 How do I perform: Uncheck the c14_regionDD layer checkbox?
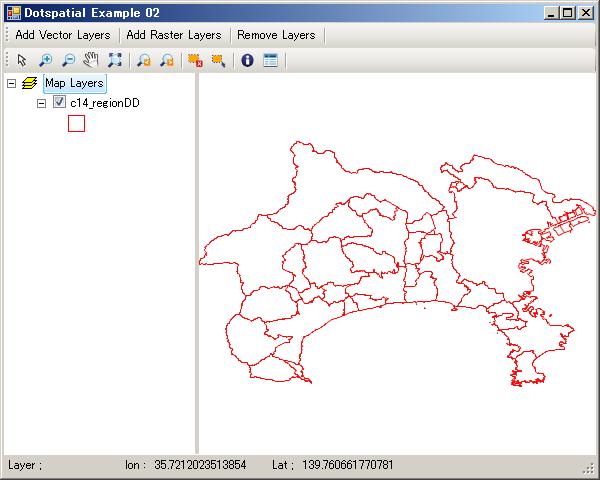point(59,103)
